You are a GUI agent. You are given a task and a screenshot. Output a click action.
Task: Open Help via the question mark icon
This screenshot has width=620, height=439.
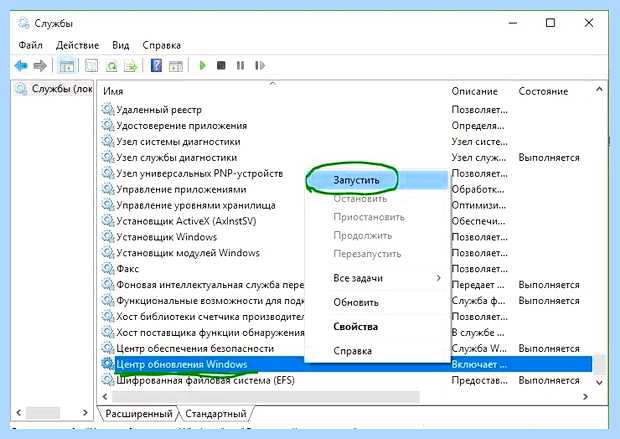pos(156,65)
